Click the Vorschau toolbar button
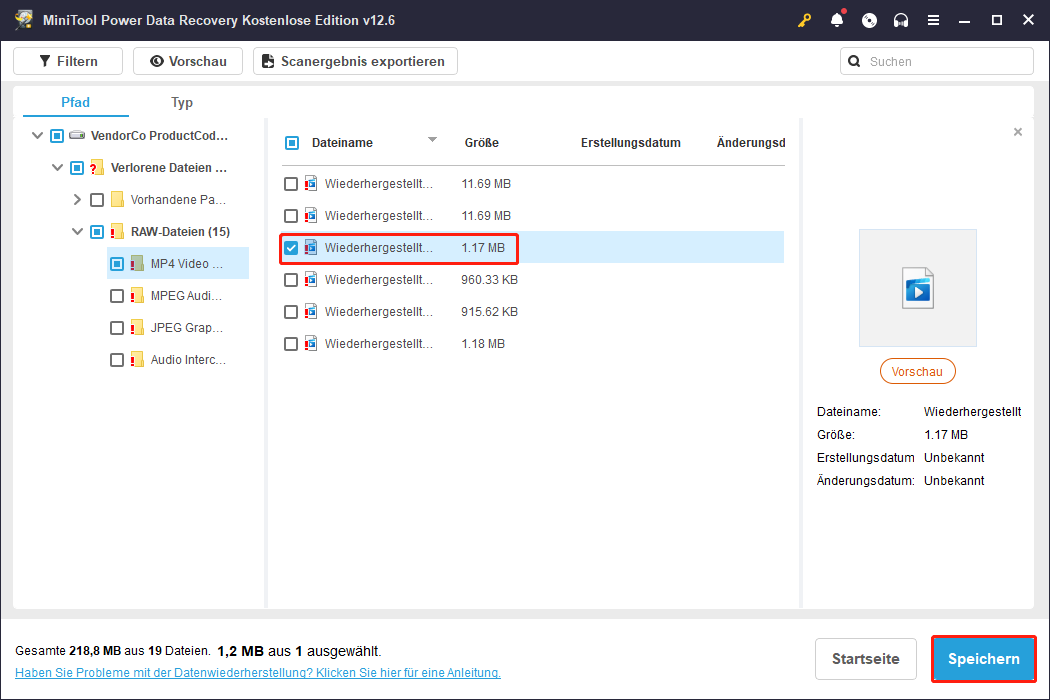1050x700 pixels. click(188, 61)
